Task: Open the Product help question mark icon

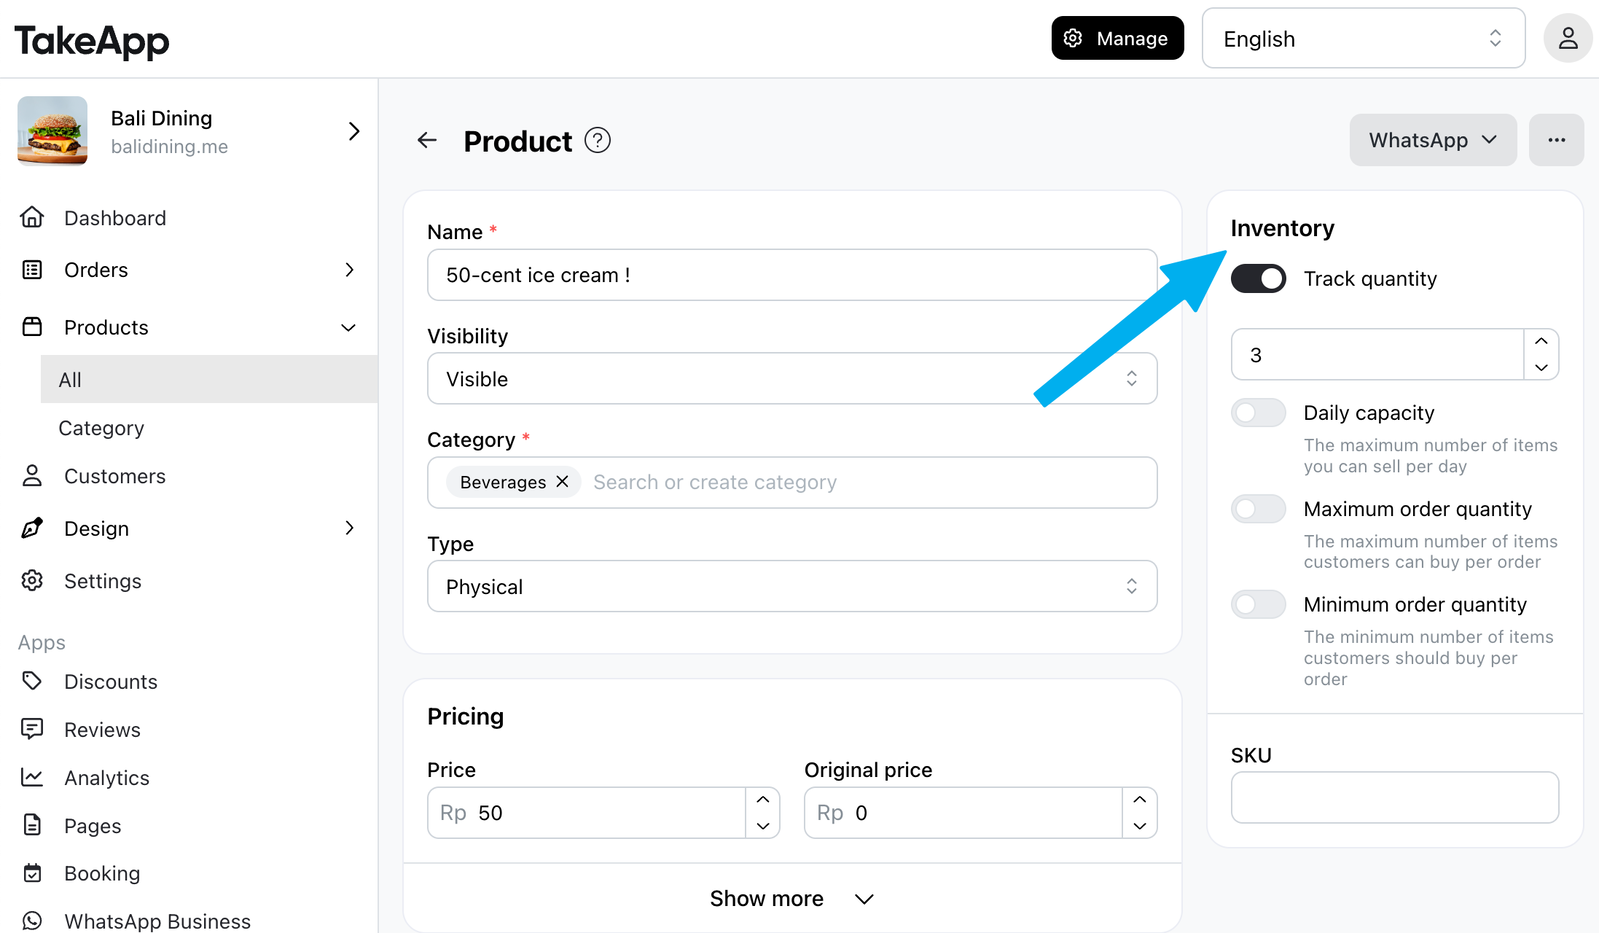Action: 597,141
